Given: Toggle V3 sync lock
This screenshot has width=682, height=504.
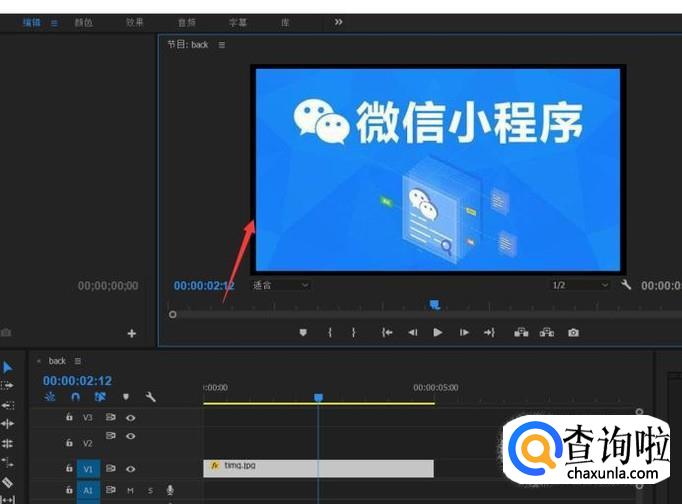Looking at the screenshot, I should (x=110, y=417).
